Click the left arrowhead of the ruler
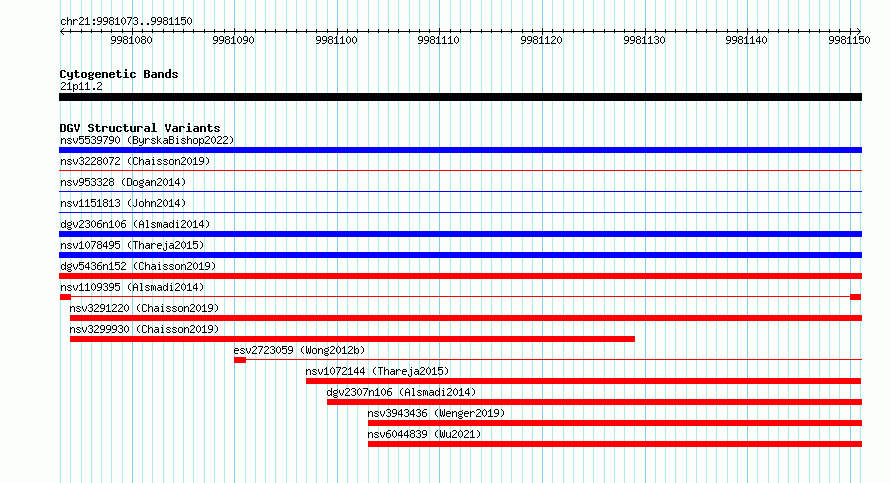 click(62, 31)
